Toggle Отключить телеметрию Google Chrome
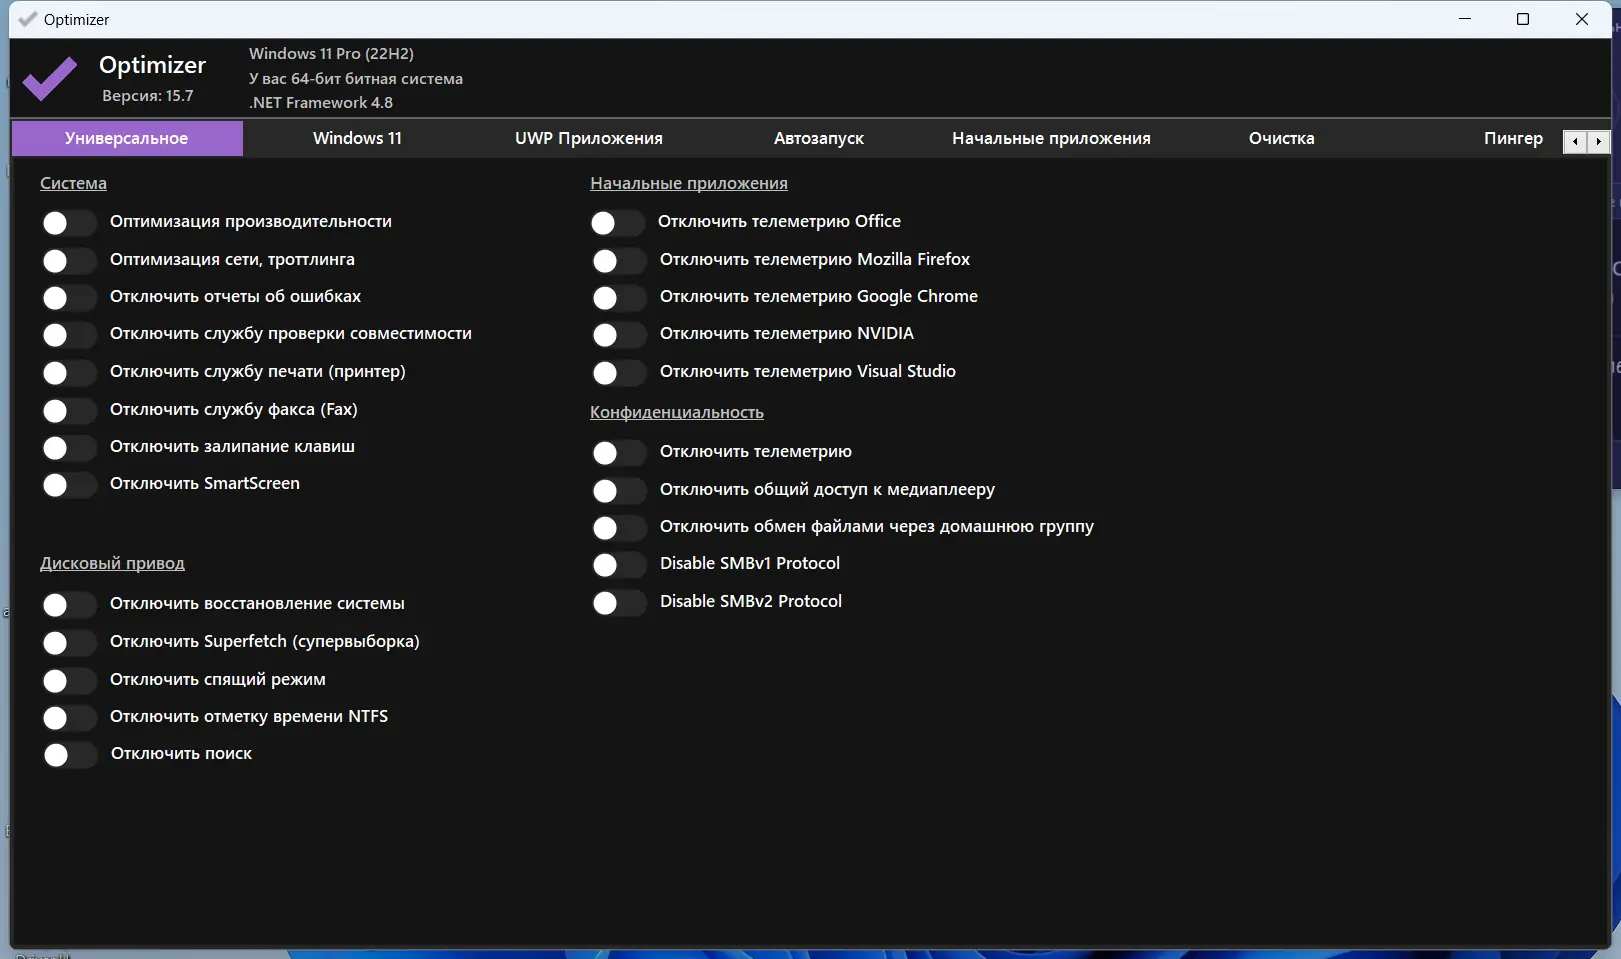1621x959 pixels. coord(619,297)
